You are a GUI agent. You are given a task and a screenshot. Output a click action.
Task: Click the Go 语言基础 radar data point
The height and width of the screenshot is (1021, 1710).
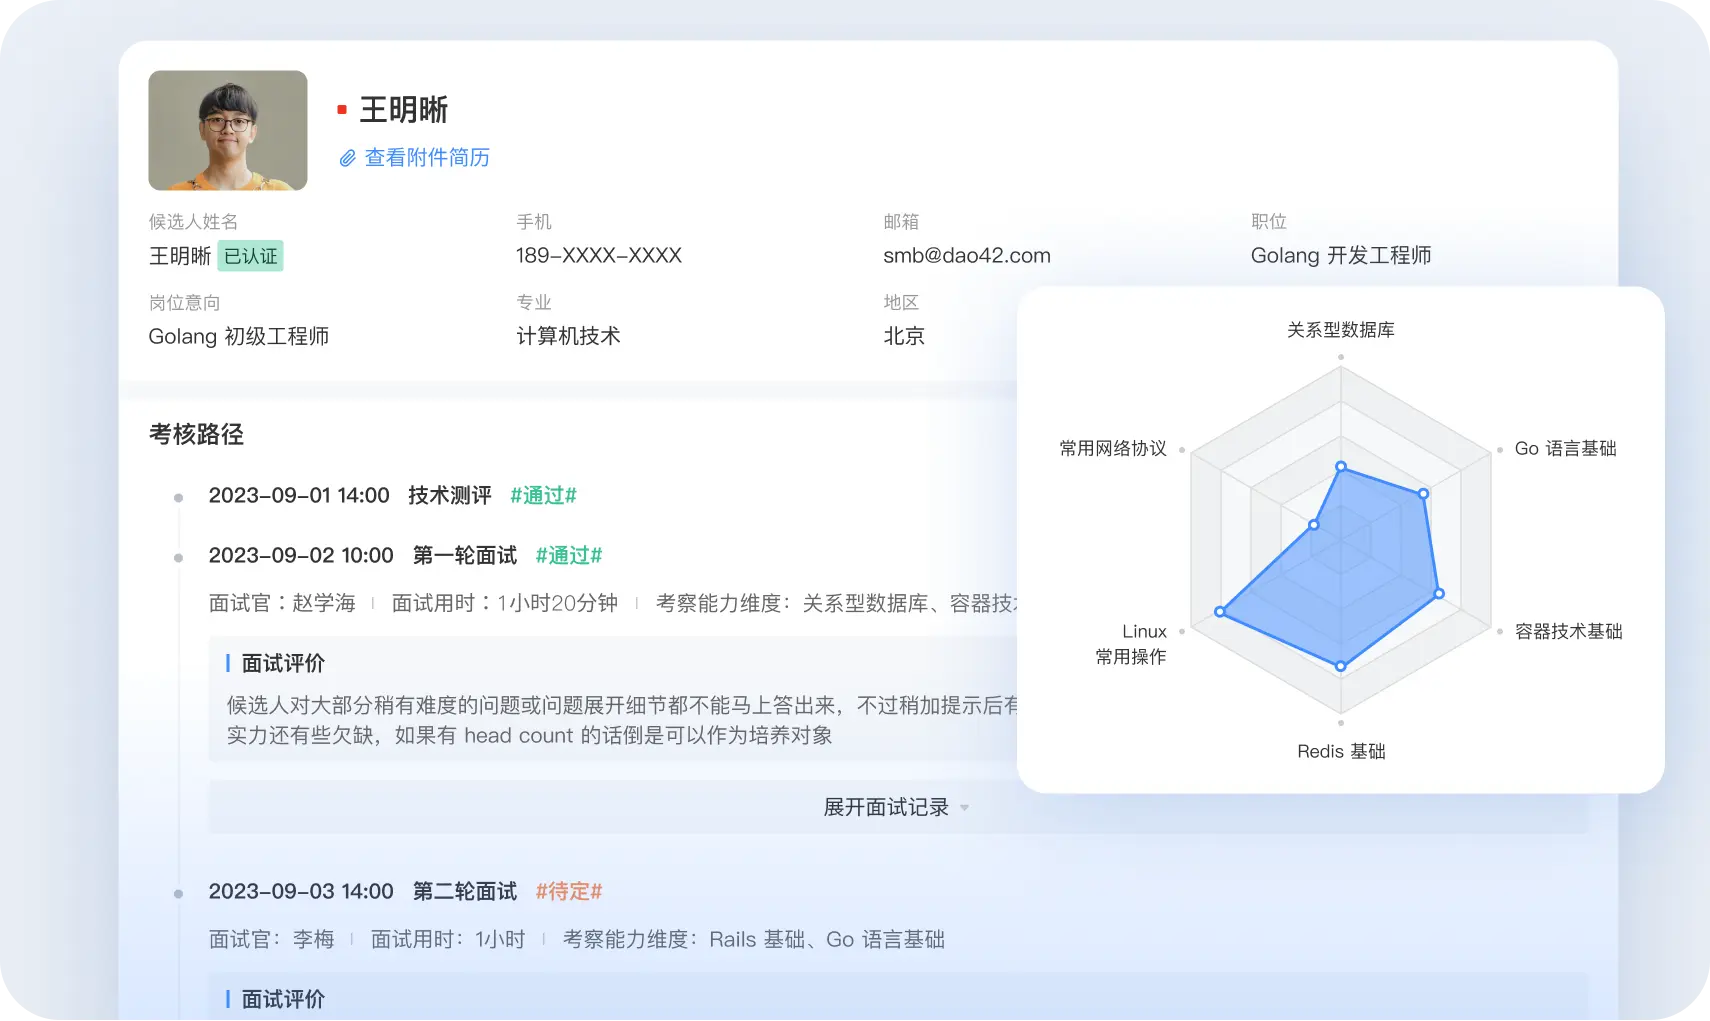pyautogui.click(x=1423, y=494)
